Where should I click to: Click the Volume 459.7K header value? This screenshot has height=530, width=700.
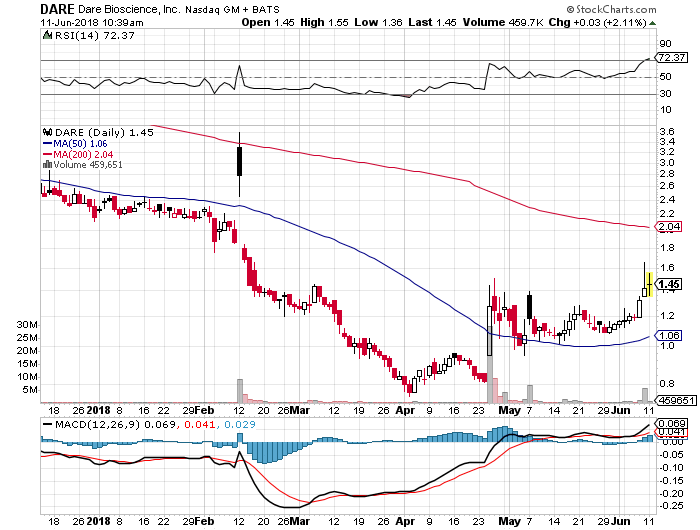pos(503,22)
